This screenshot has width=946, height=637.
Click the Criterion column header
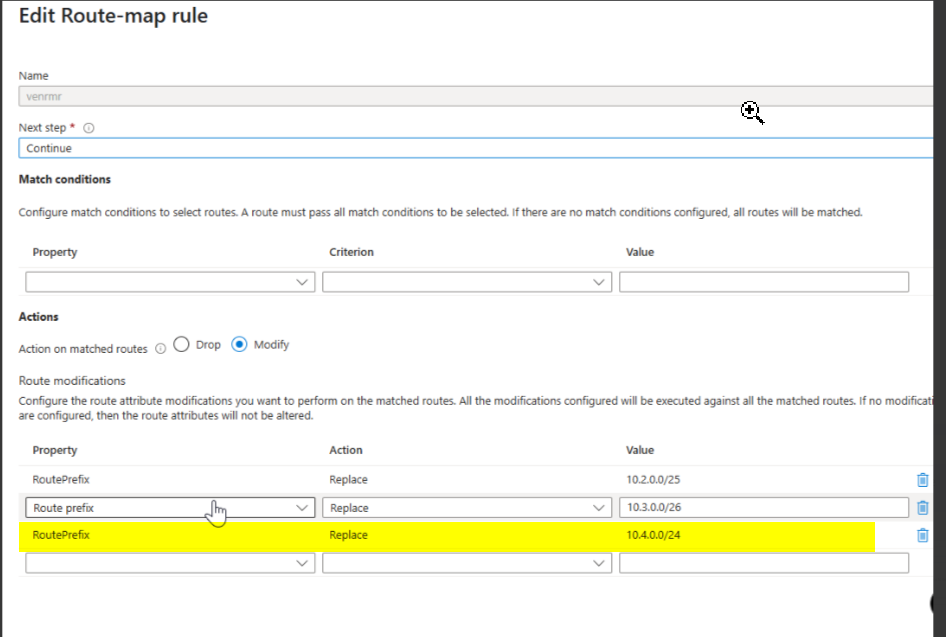[x=351, y=252]
